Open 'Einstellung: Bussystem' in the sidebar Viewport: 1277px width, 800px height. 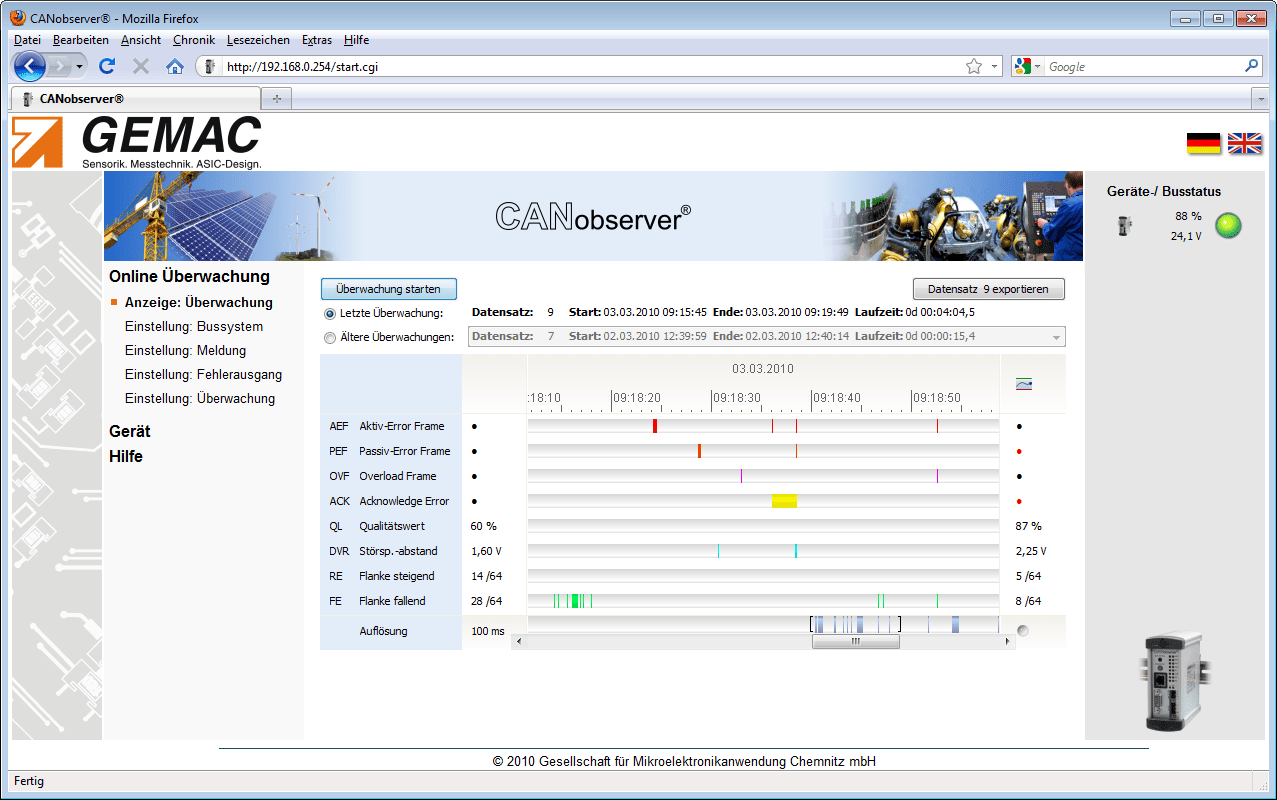pyautogui.click(x=194, y=327)
